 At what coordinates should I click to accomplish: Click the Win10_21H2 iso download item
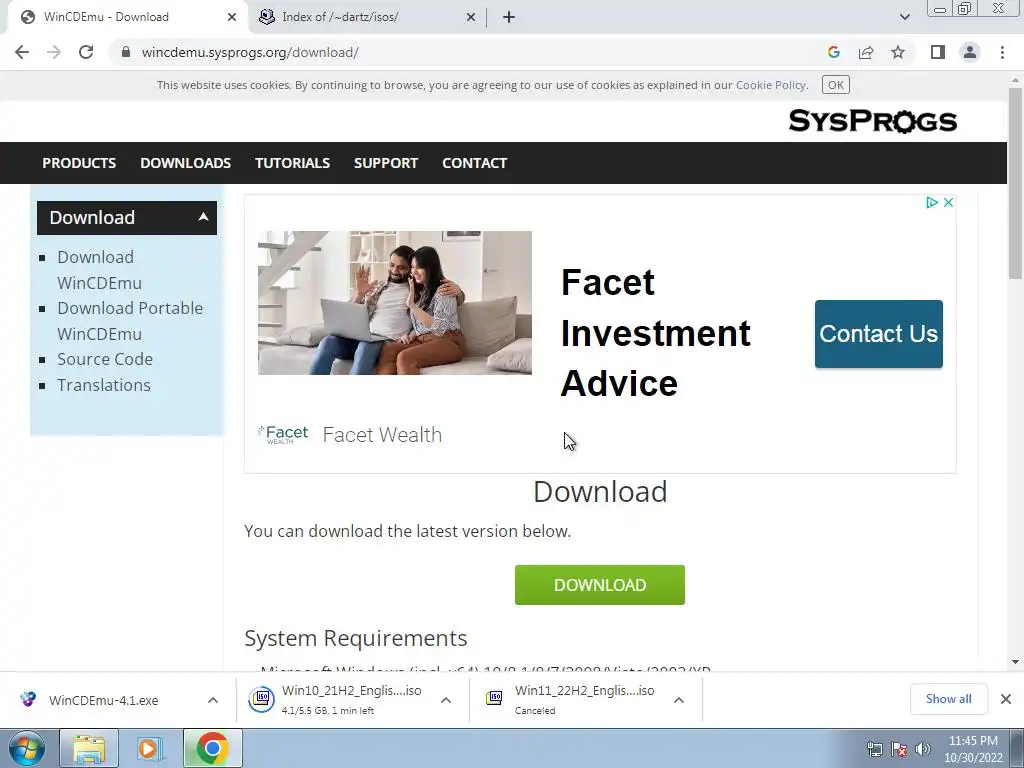(x=351, y=699)
